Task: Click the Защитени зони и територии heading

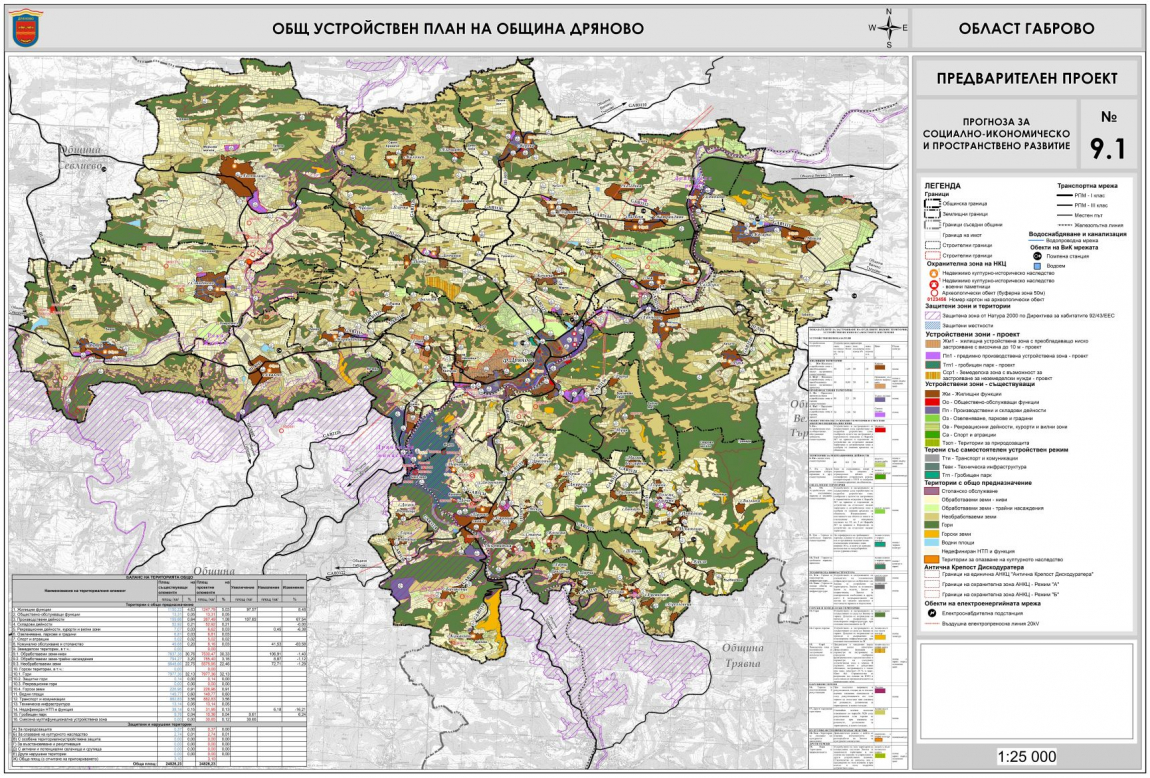Action: [x=968, y=307]
